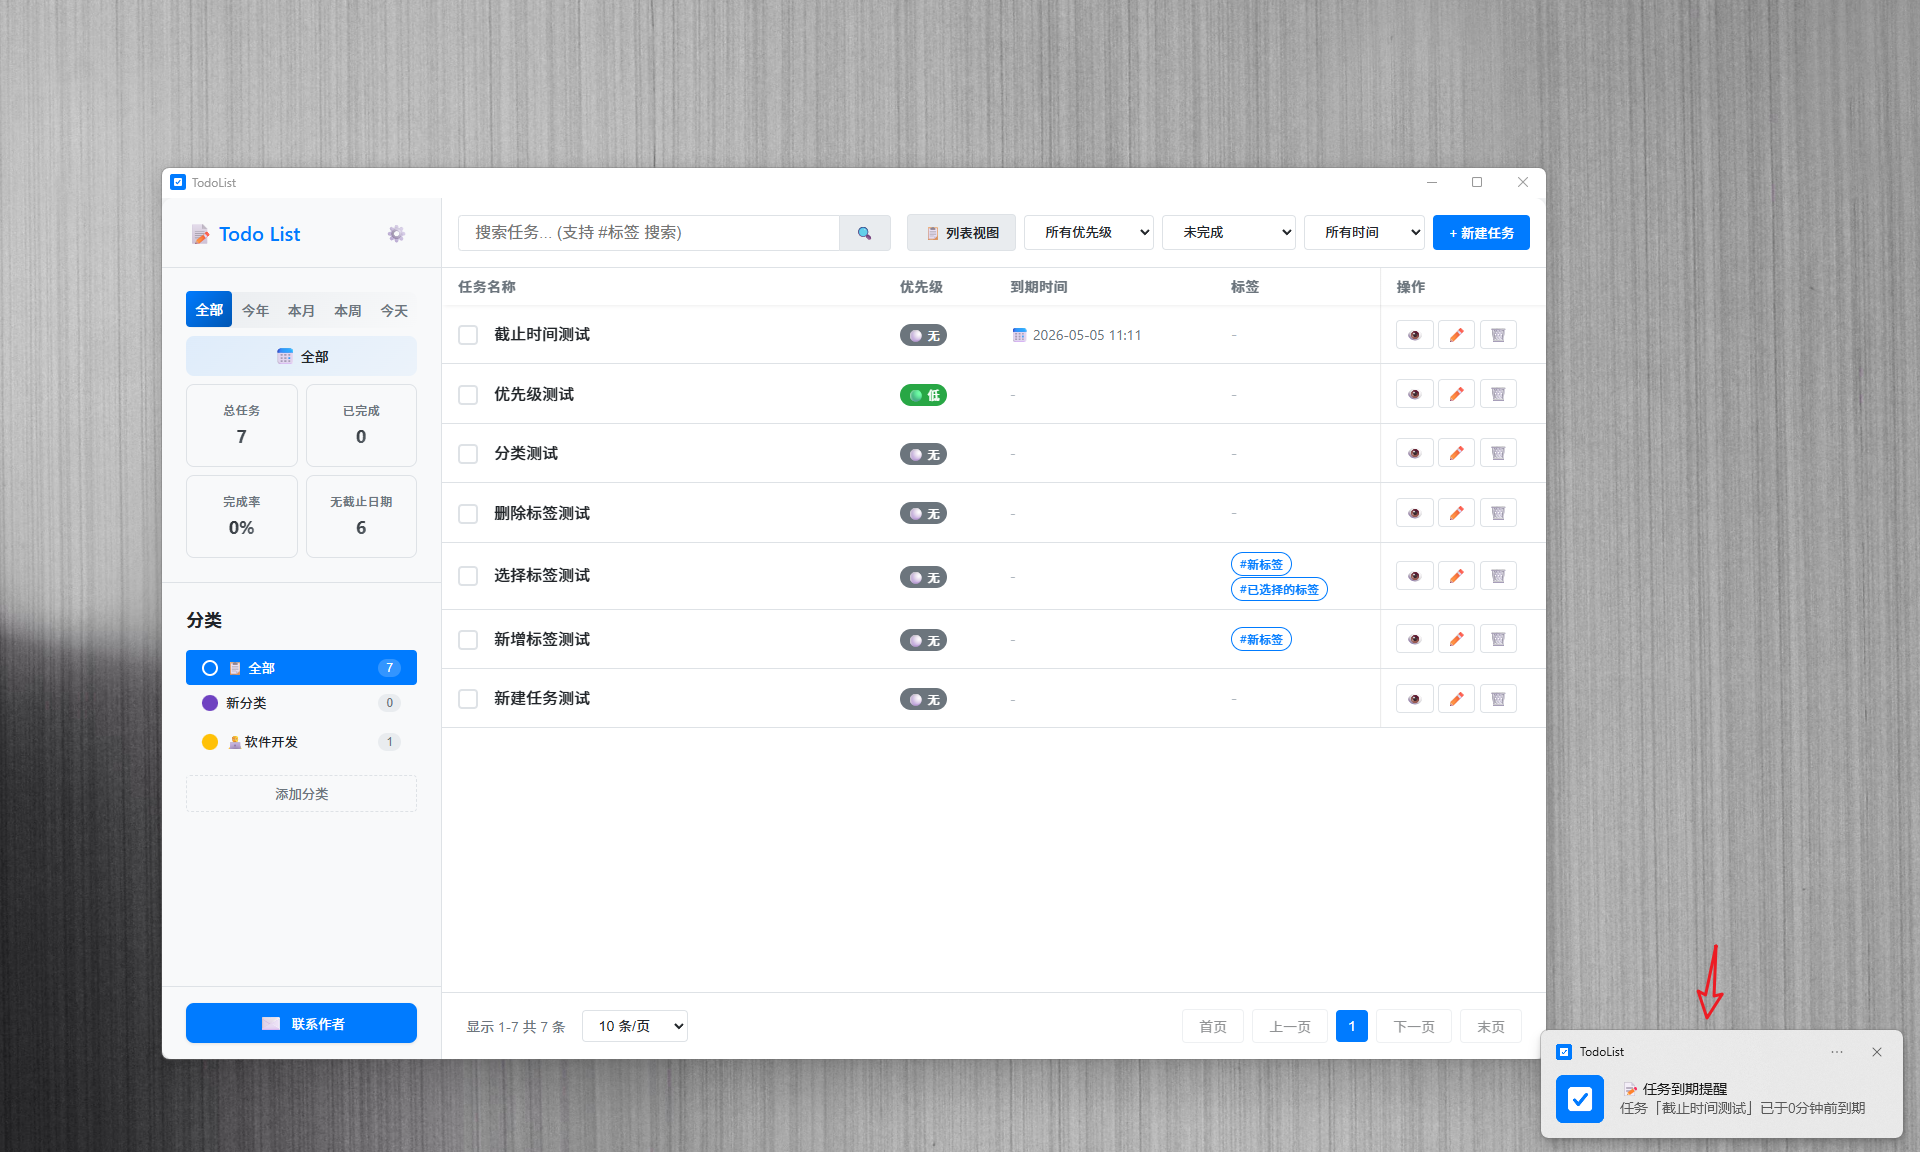
Task: Click the 新建任务 button
Action: 1481,233
